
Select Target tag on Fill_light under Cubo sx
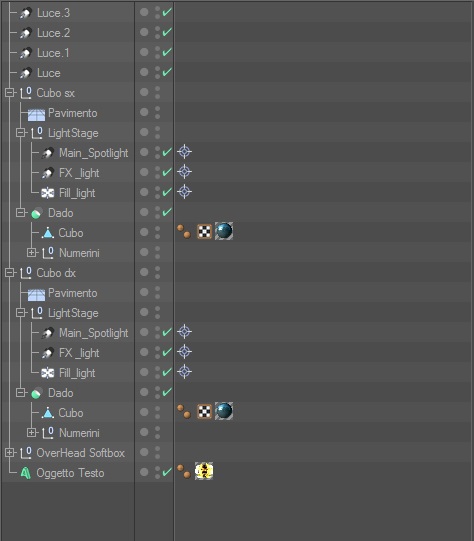(185, 191)
